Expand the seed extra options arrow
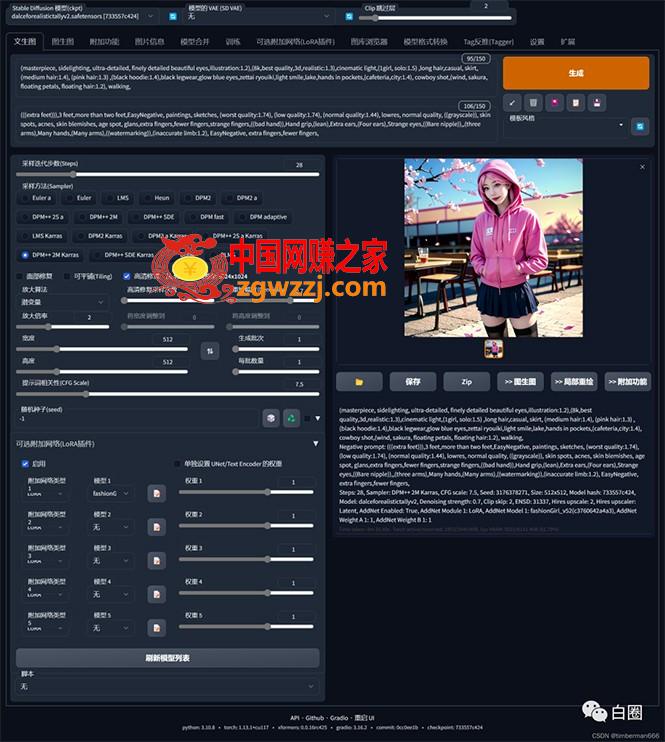Image resolution: width=665 pixels, height=742 pixels. (318, 418)
